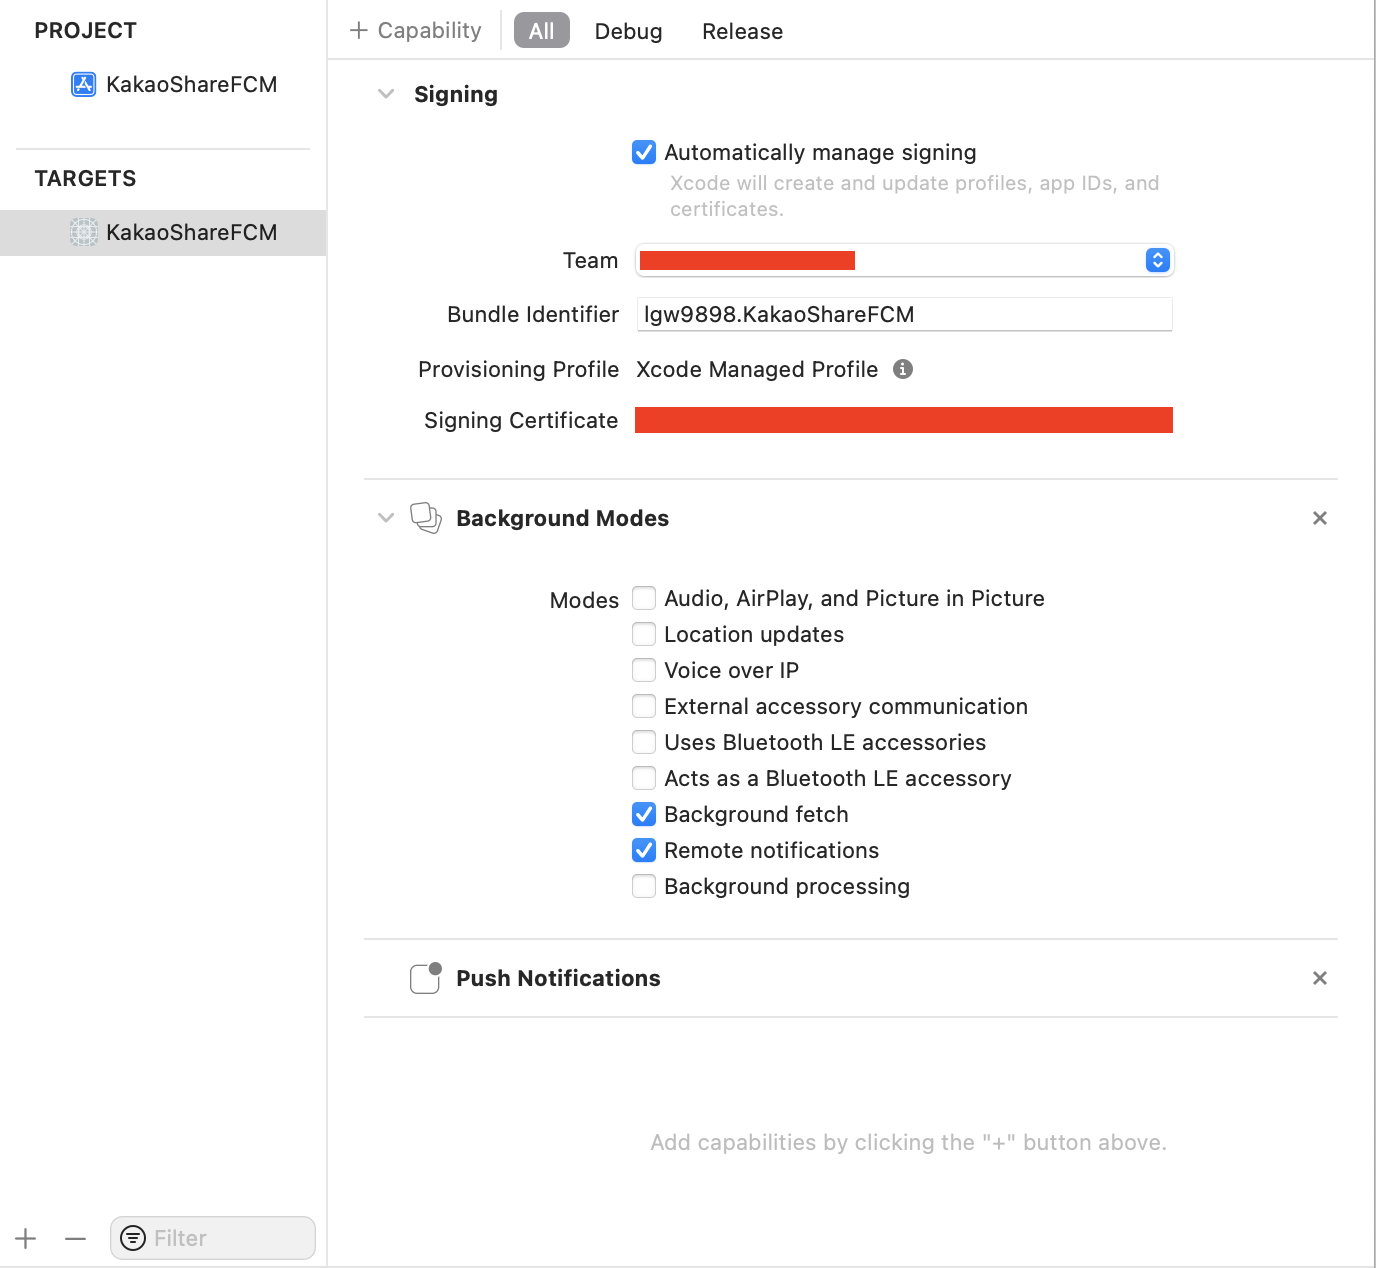Enable External accessory communication
Viewport: 1376px width, 1268px height.
coord(644,706)
